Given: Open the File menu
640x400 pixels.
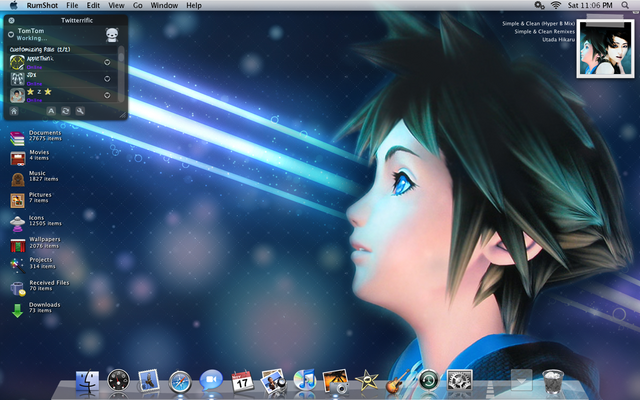Looking at the screenshot, I should [72, 5].
